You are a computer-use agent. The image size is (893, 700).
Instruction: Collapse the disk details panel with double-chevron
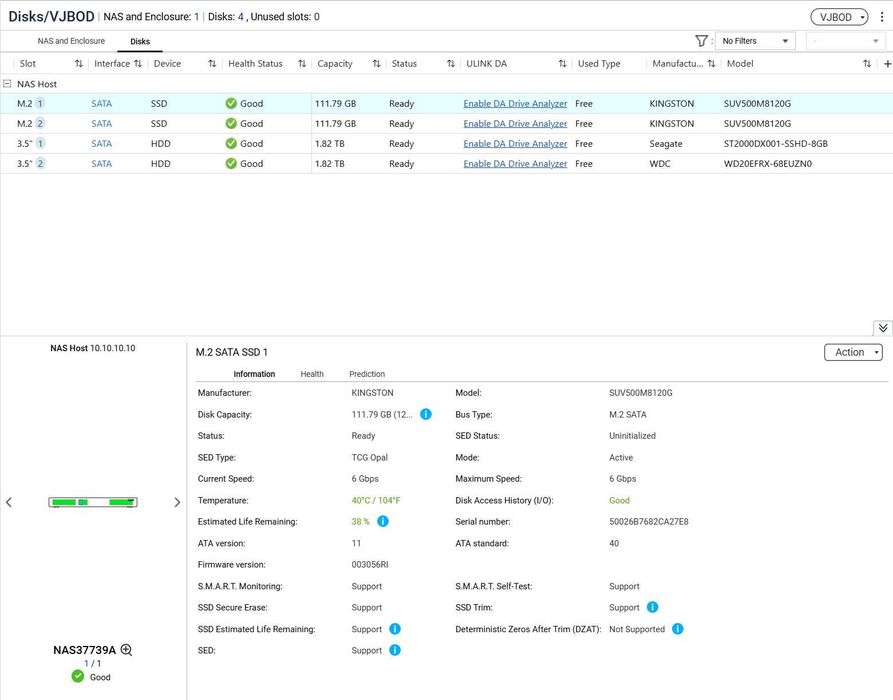[x=882, y=328]
